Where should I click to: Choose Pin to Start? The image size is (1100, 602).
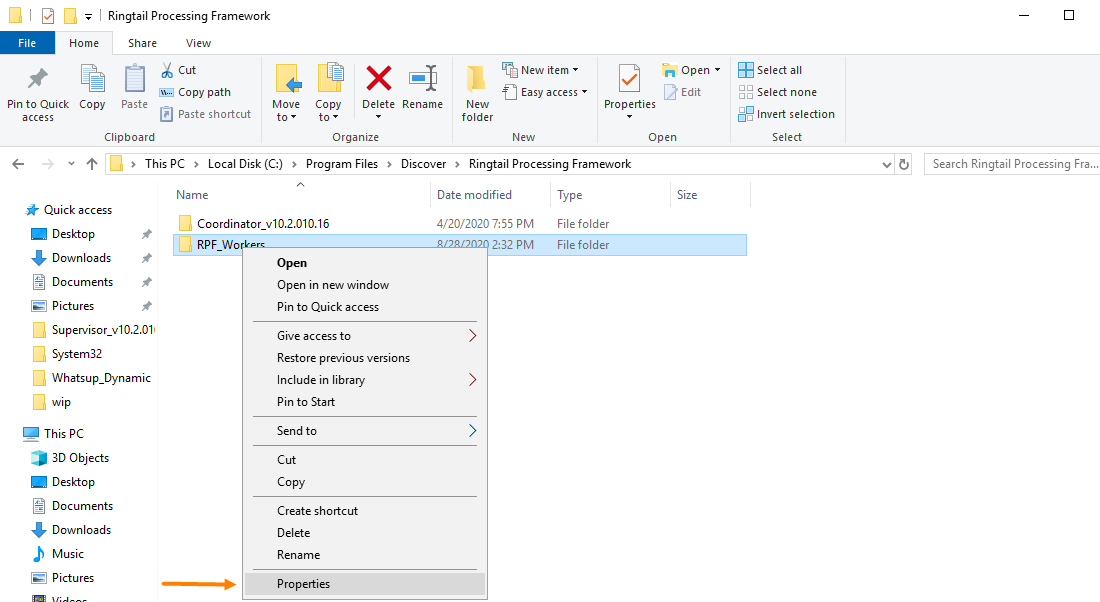(x=306, y=402)
